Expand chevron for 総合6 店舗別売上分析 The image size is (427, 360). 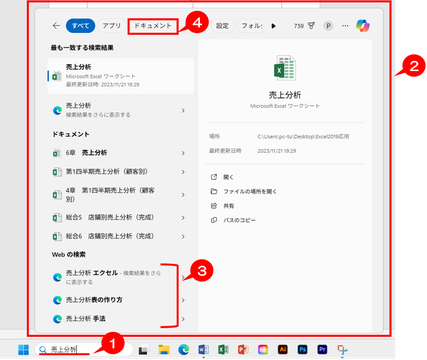(183, 237)
